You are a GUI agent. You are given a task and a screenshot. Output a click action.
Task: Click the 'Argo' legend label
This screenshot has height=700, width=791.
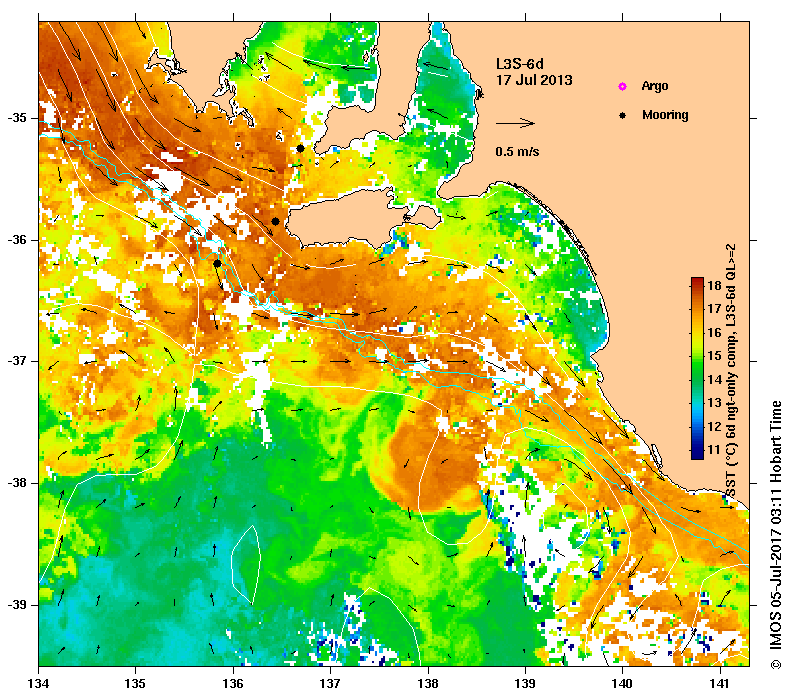click(x=655, y=86)
